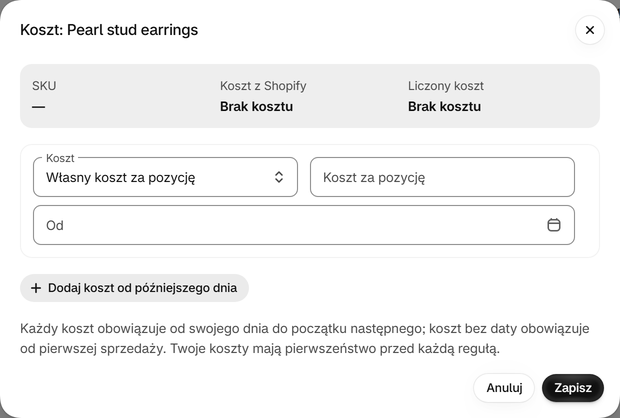Click the up-down chevron in the Koszt selector

(x=279, y=177)
